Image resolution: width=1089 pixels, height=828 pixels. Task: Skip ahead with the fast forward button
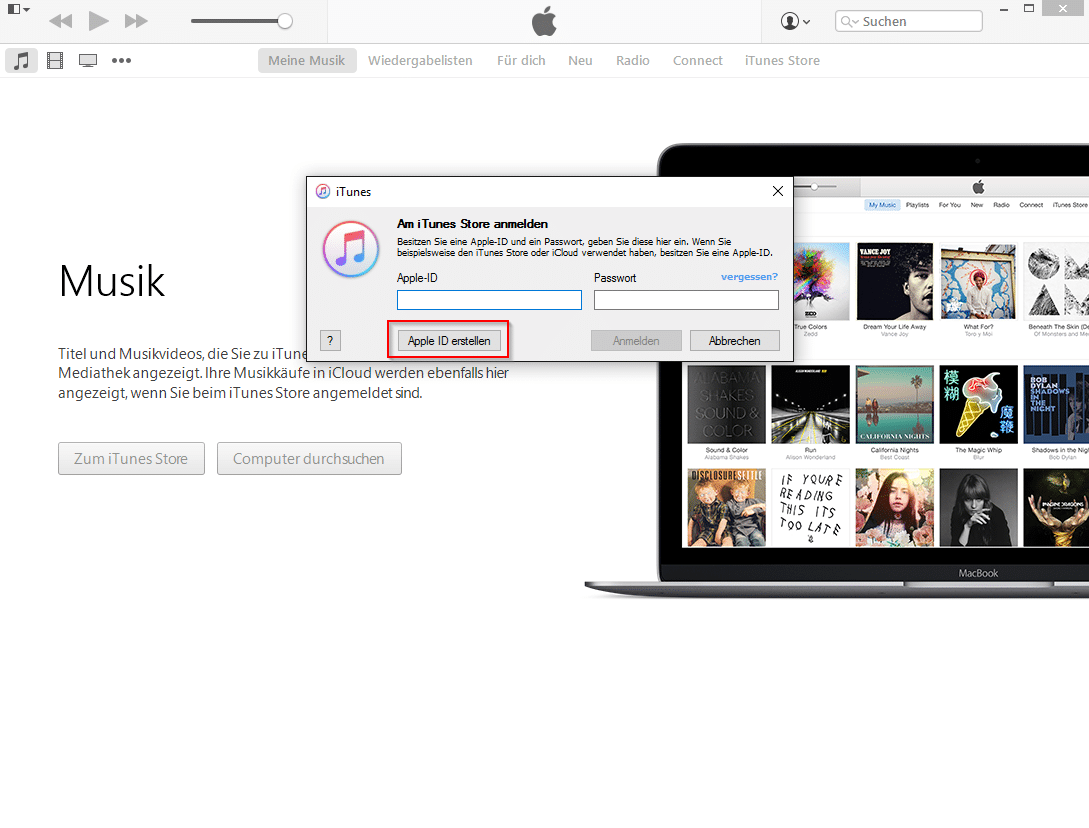[x=136, y=21]
